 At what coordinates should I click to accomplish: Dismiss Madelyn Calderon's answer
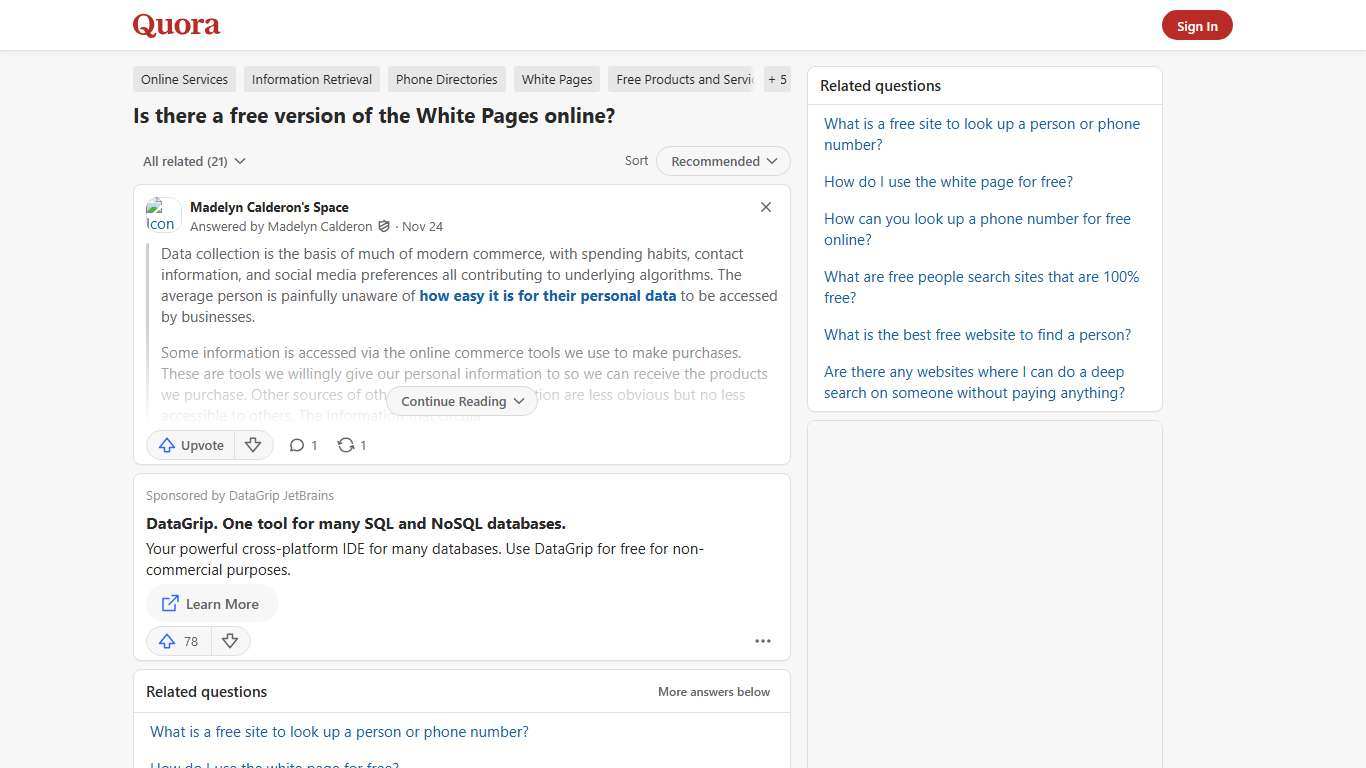766,207
